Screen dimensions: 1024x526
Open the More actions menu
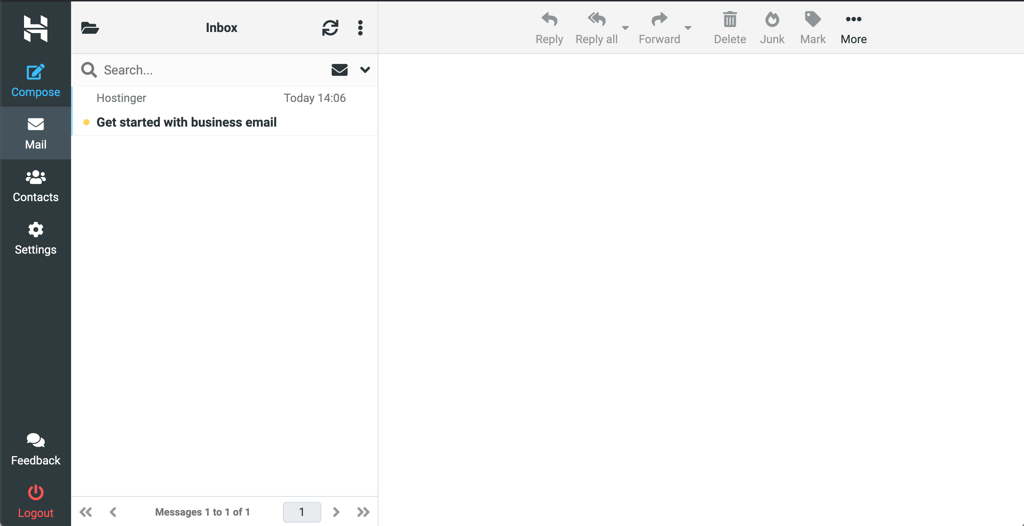[854, 29]
